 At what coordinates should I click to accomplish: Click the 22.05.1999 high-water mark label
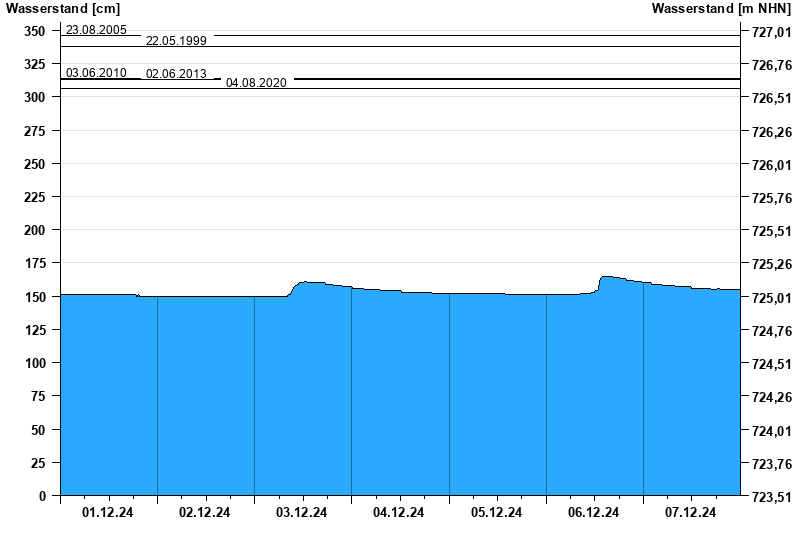[176, 41]
